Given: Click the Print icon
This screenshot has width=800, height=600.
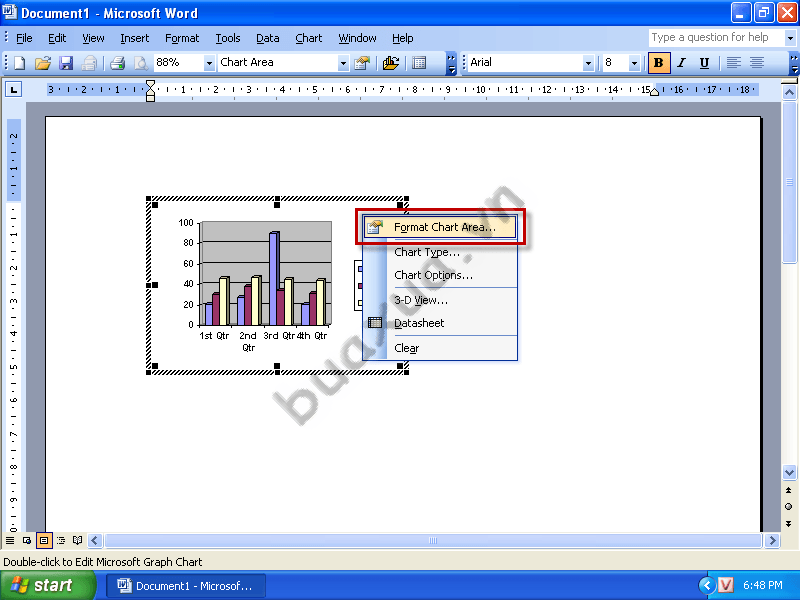Looking at the screenshot, I should (117, 63).
